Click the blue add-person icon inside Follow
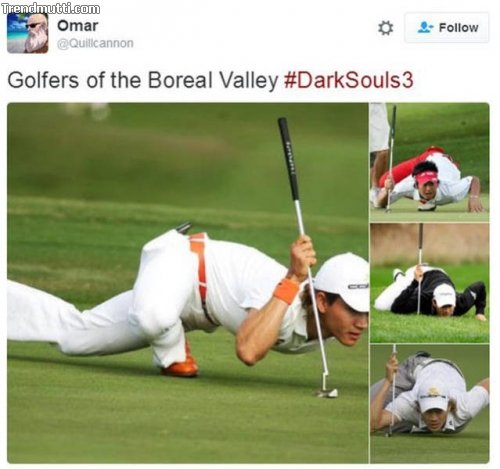The height and width of the screenshot is (469, 500). [x=425, y=27]
